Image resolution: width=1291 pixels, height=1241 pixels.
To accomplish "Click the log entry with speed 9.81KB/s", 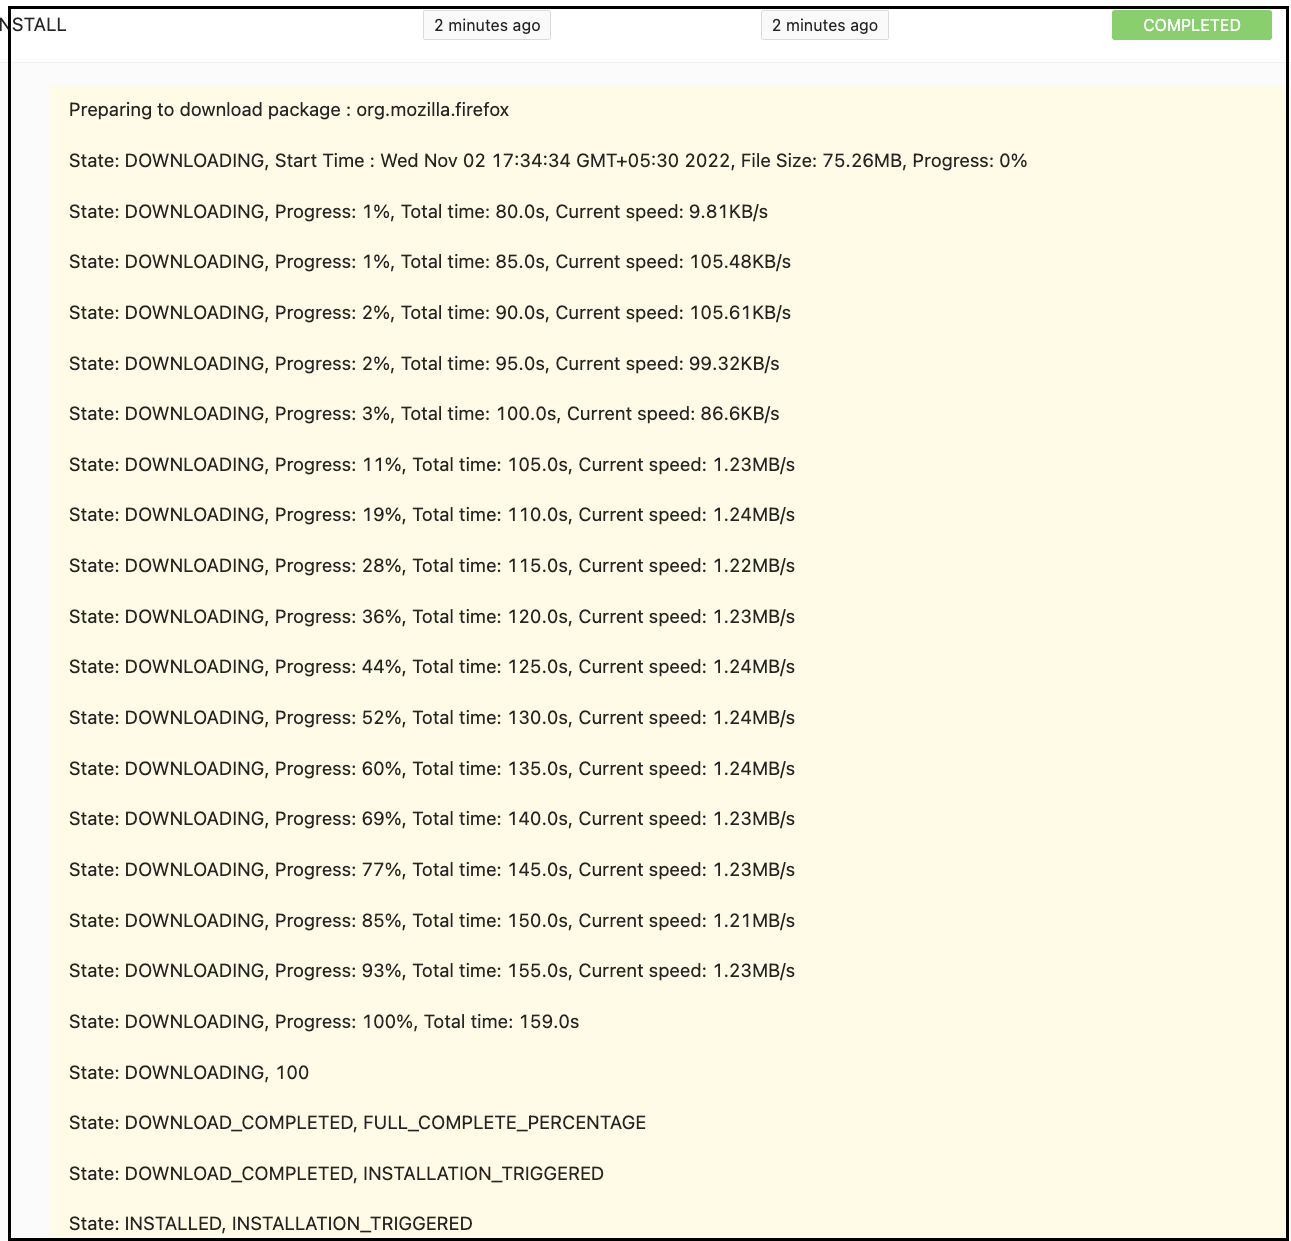I will coord(418,212).
